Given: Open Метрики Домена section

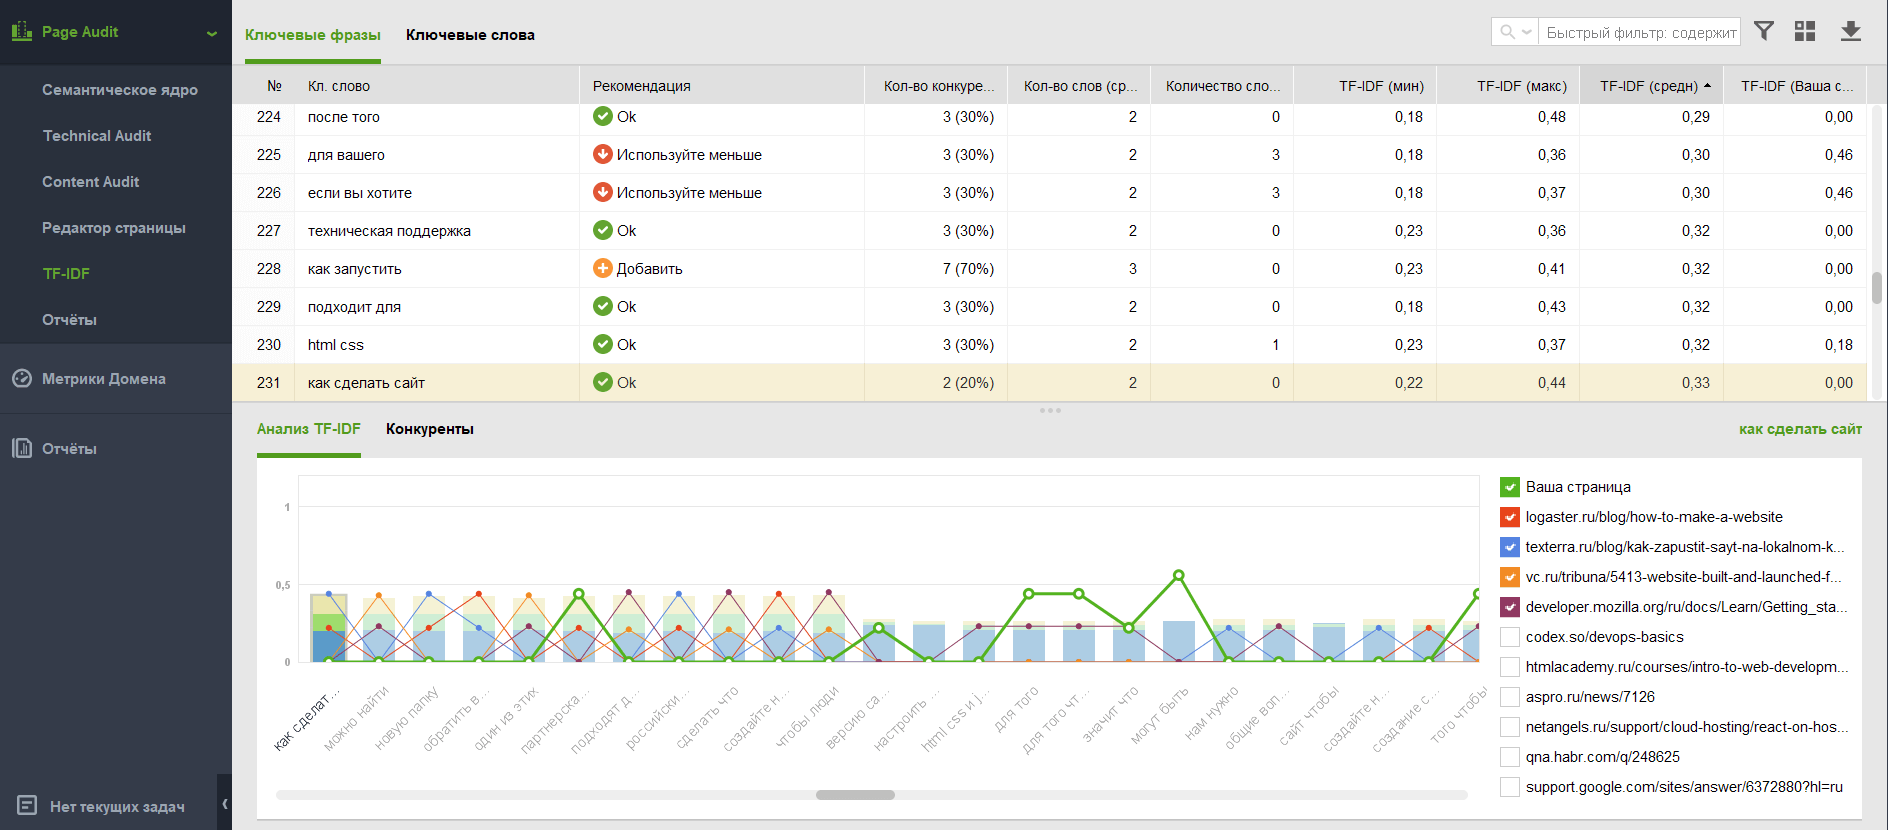Looking at the screenshot, I should tap(104, 379).
